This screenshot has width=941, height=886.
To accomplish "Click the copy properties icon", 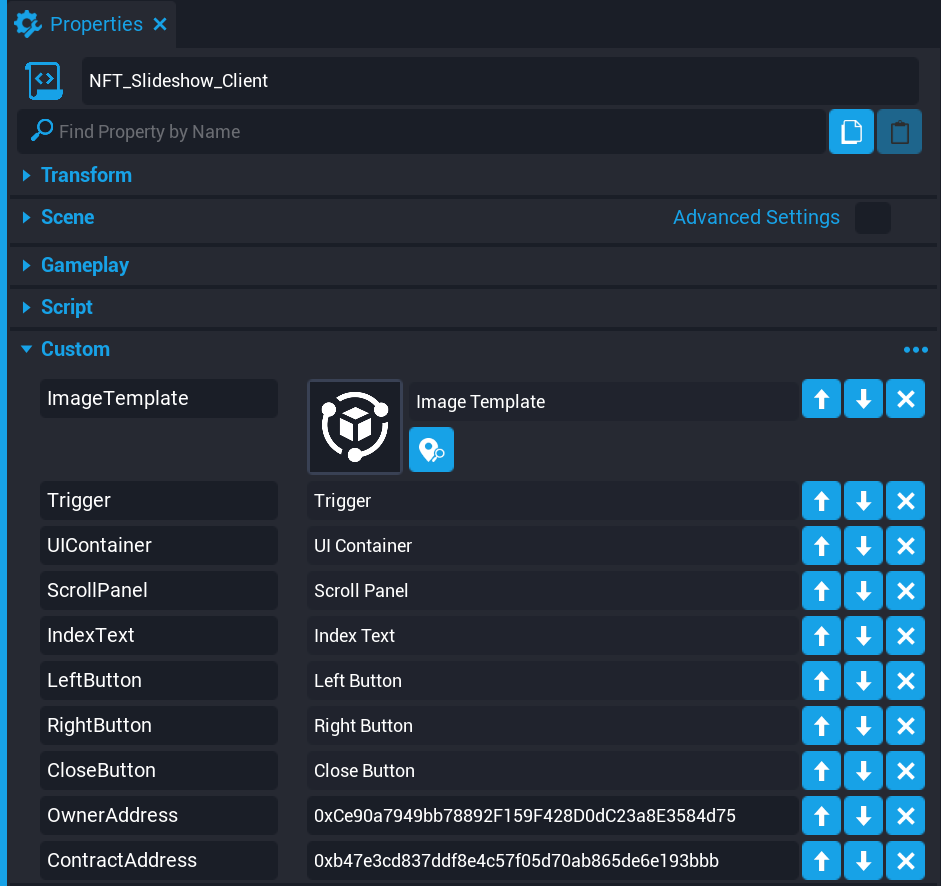I will (851, 132).
